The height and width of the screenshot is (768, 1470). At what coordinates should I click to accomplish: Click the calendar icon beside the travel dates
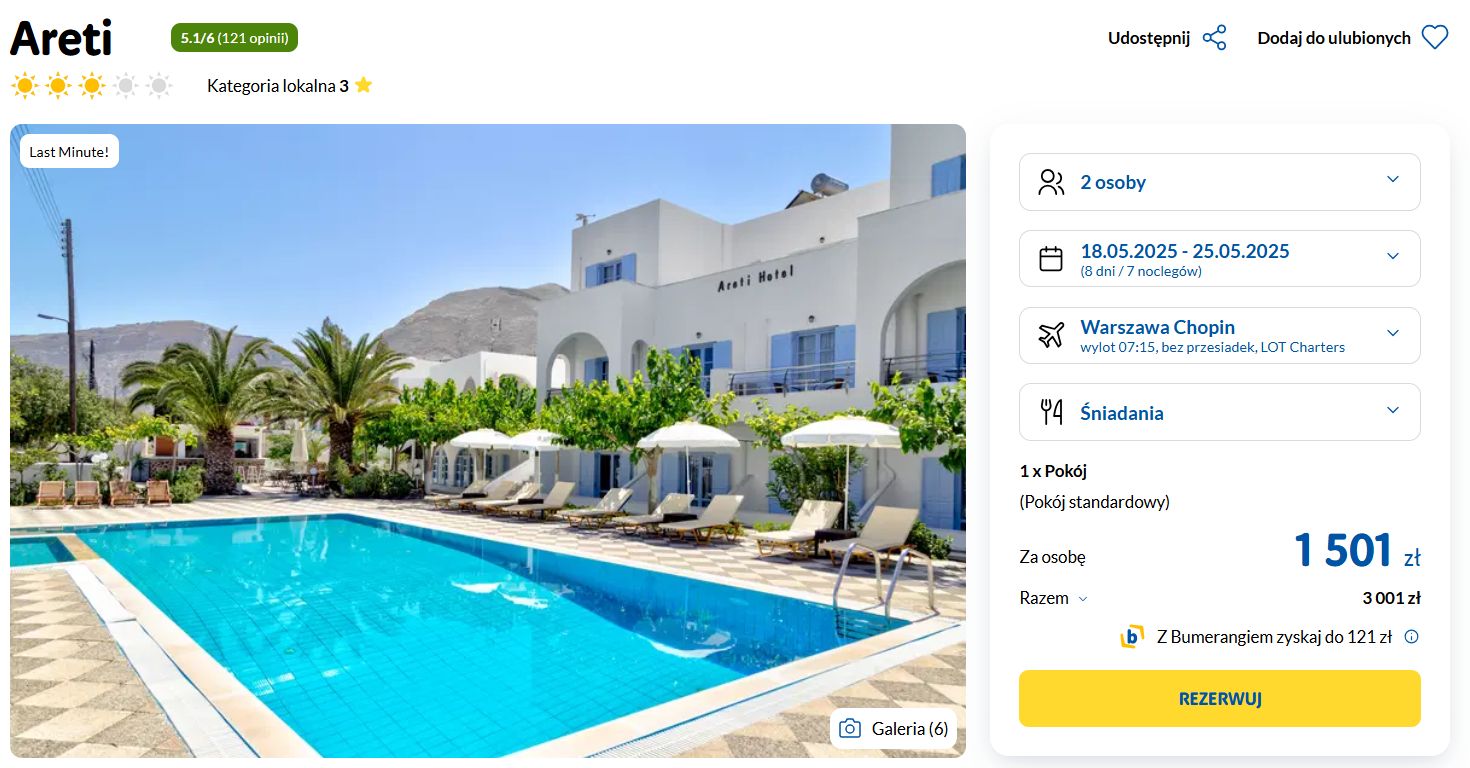click(1051, 259)
